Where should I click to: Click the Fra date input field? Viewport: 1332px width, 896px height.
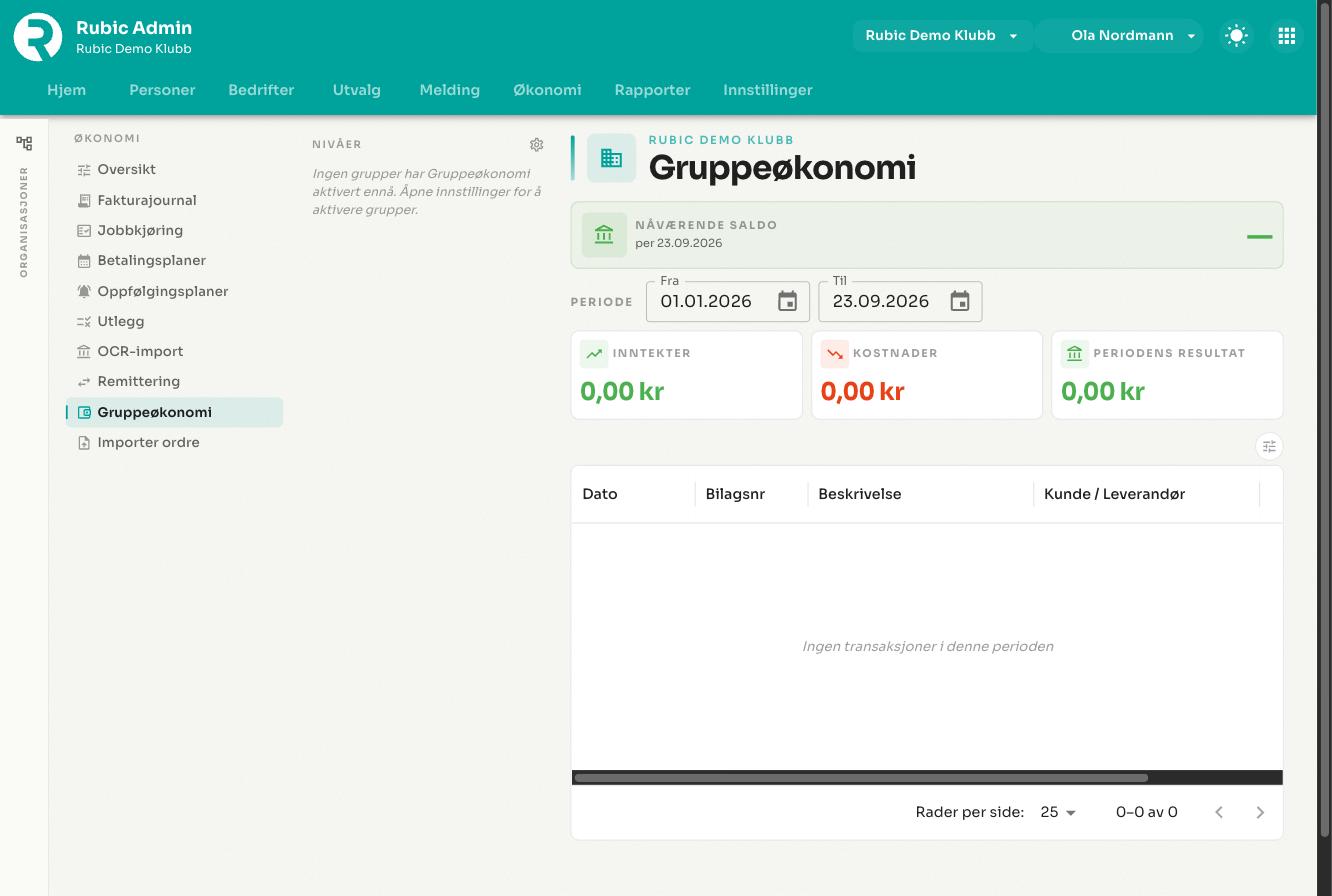(x=728, y=301)
